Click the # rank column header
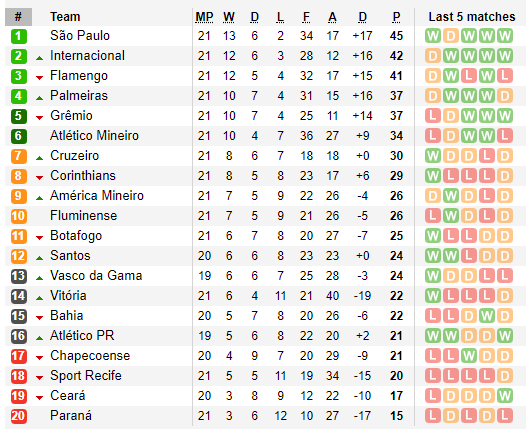The image size is (526, 429). click(x=18, y=17)
